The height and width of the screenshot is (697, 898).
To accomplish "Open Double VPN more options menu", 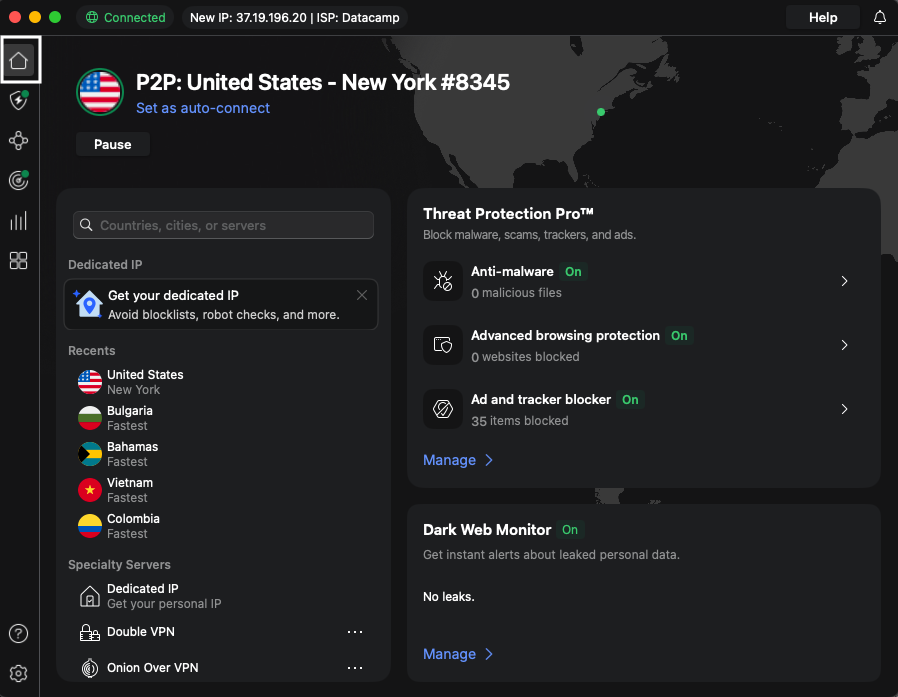I will tap(355, 632).
